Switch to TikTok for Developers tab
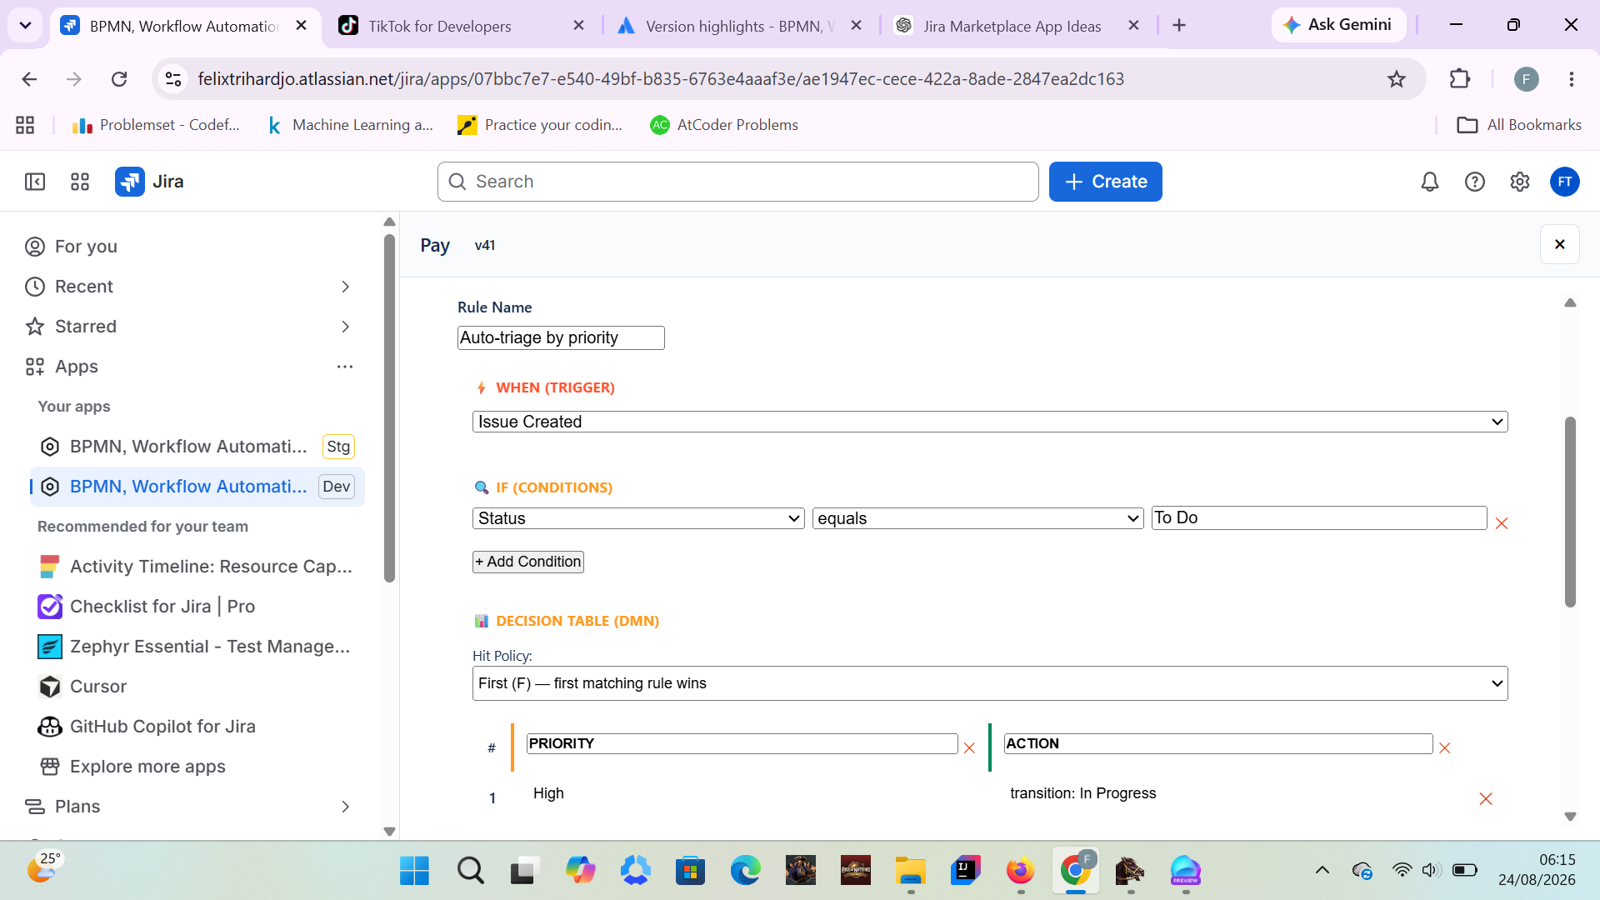 point(461,26)
